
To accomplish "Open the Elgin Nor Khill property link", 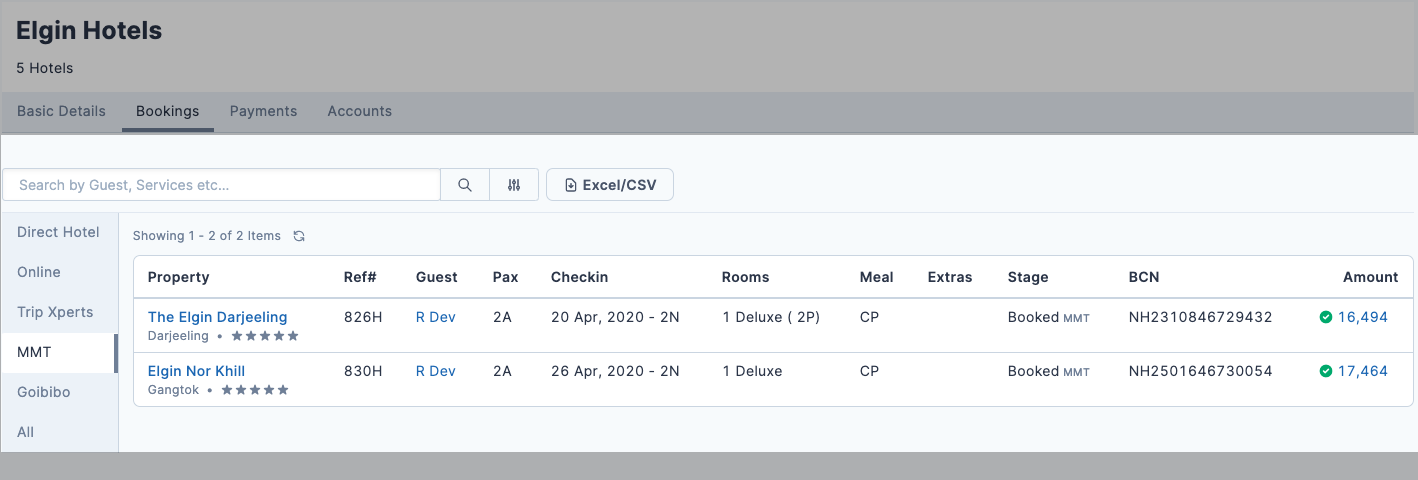I will point(196,371).
